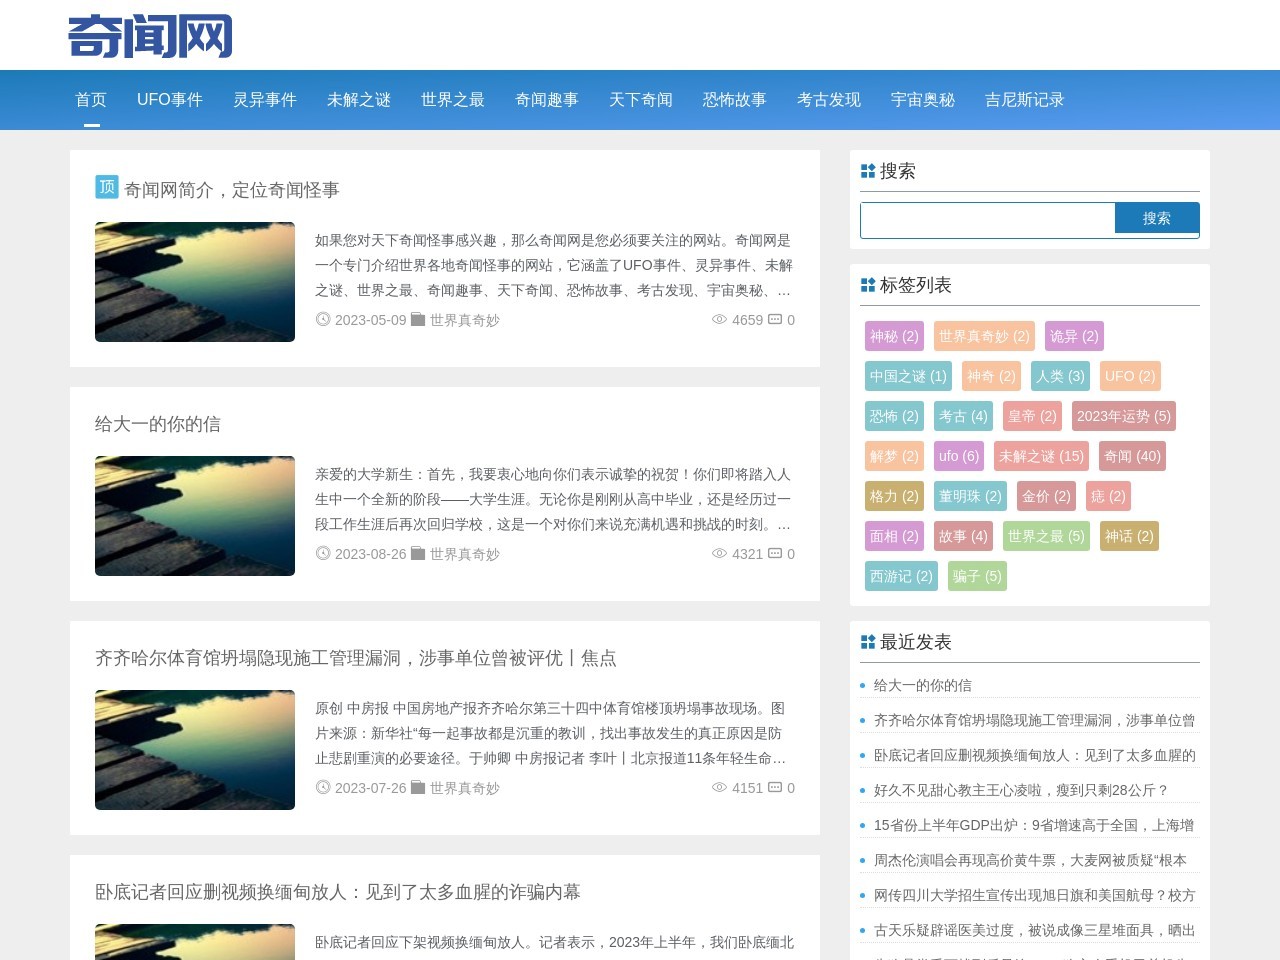This screenshot has height=960, width=1280.
Task: Click the grid icon beside 最近发表 heading
Action: 868,642
